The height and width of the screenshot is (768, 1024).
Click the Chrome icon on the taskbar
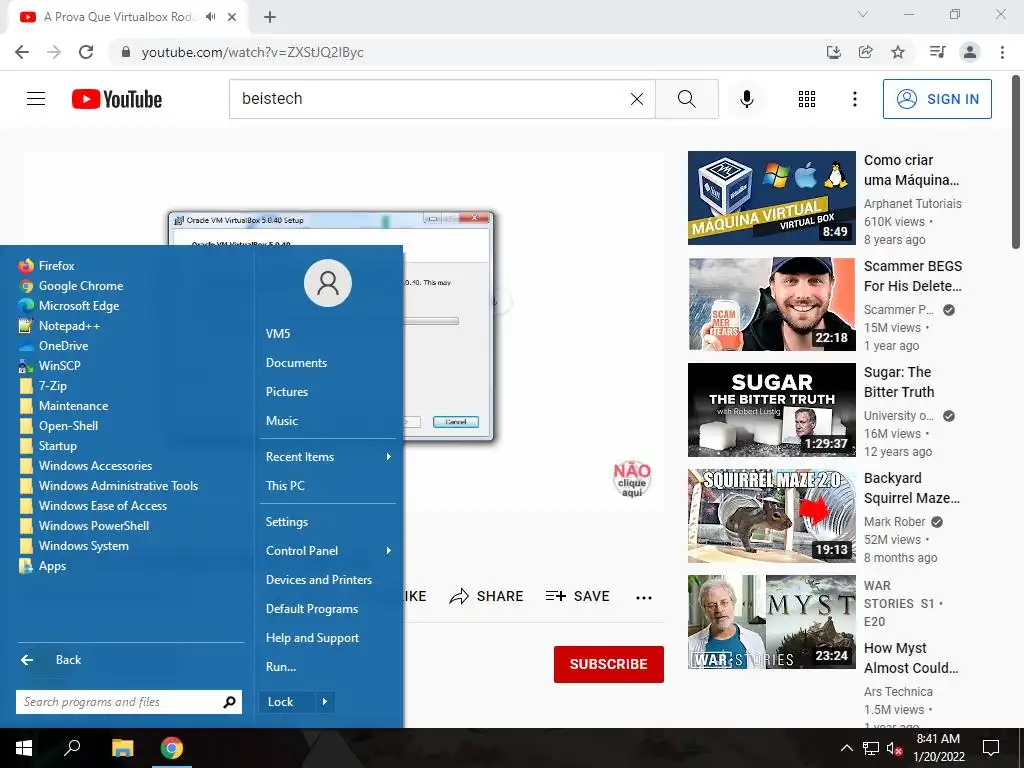pos(172,748)
